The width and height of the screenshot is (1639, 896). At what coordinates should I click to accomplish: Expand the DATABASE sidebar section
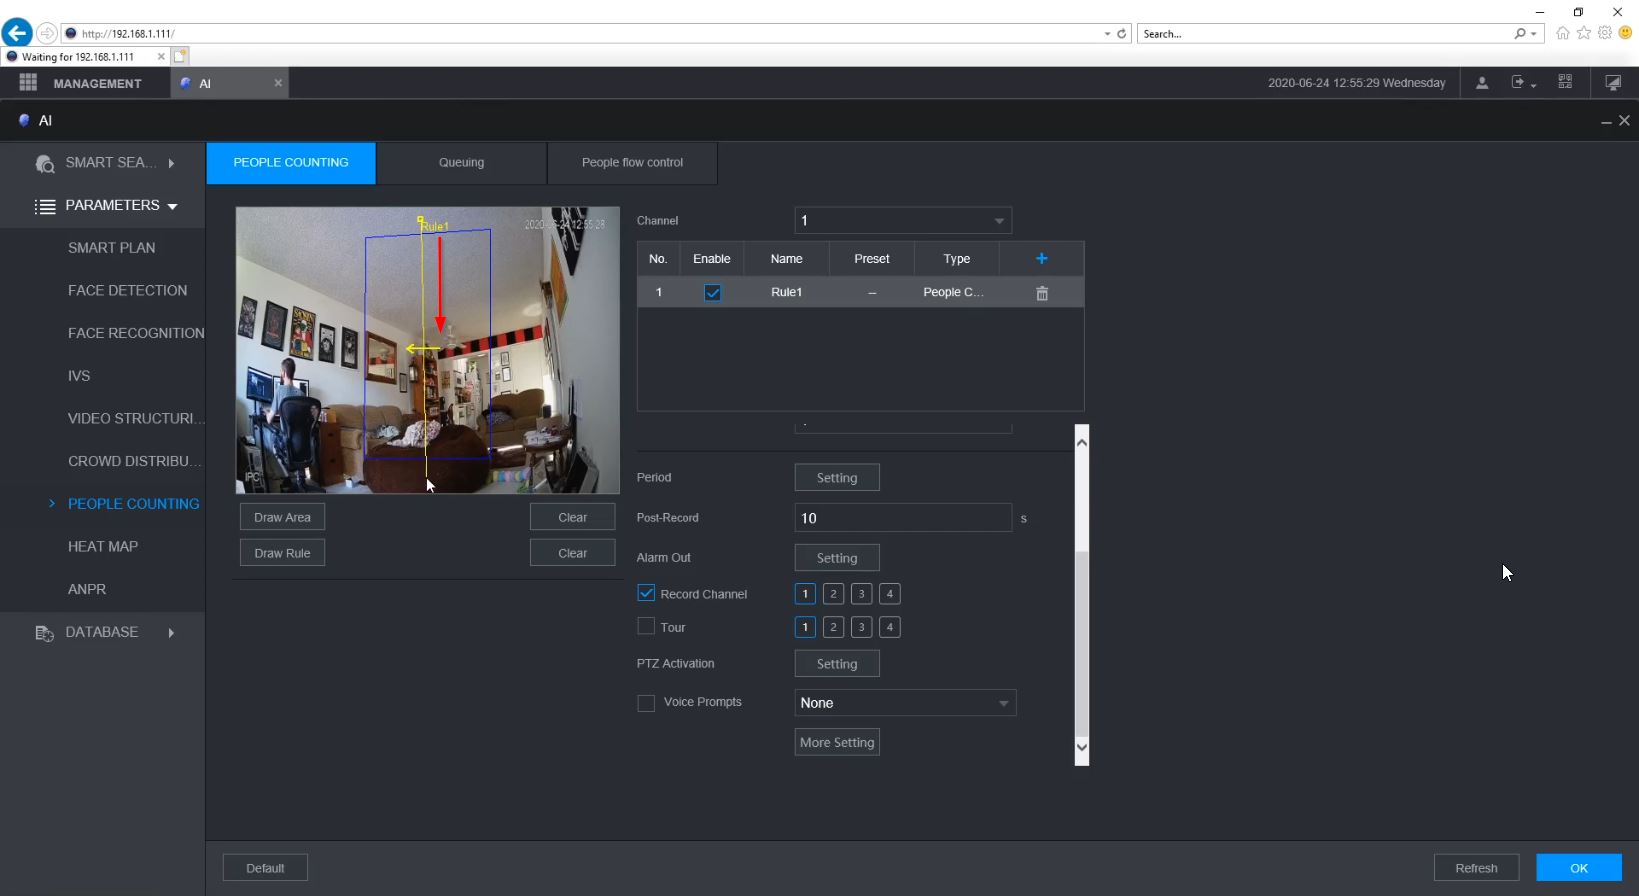(102, 632)
